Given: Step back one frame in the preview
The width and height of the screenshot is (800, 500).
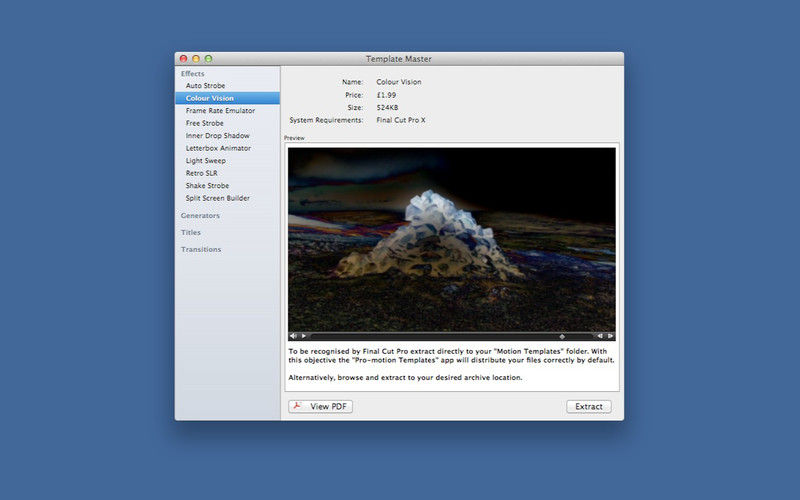Looking at the screenshot, I should (x=600, y=336).
